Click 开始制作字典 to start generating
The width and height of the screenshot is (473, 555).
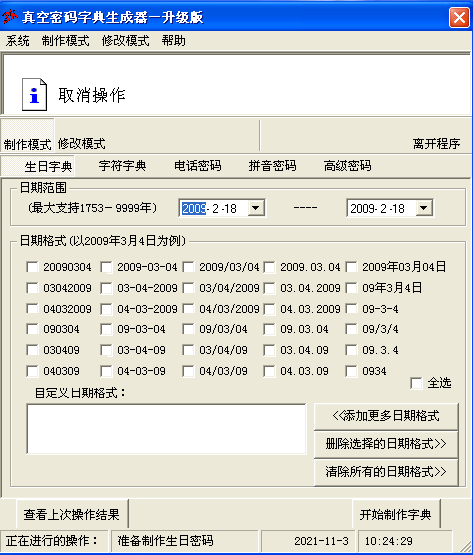tap(396, 514)
